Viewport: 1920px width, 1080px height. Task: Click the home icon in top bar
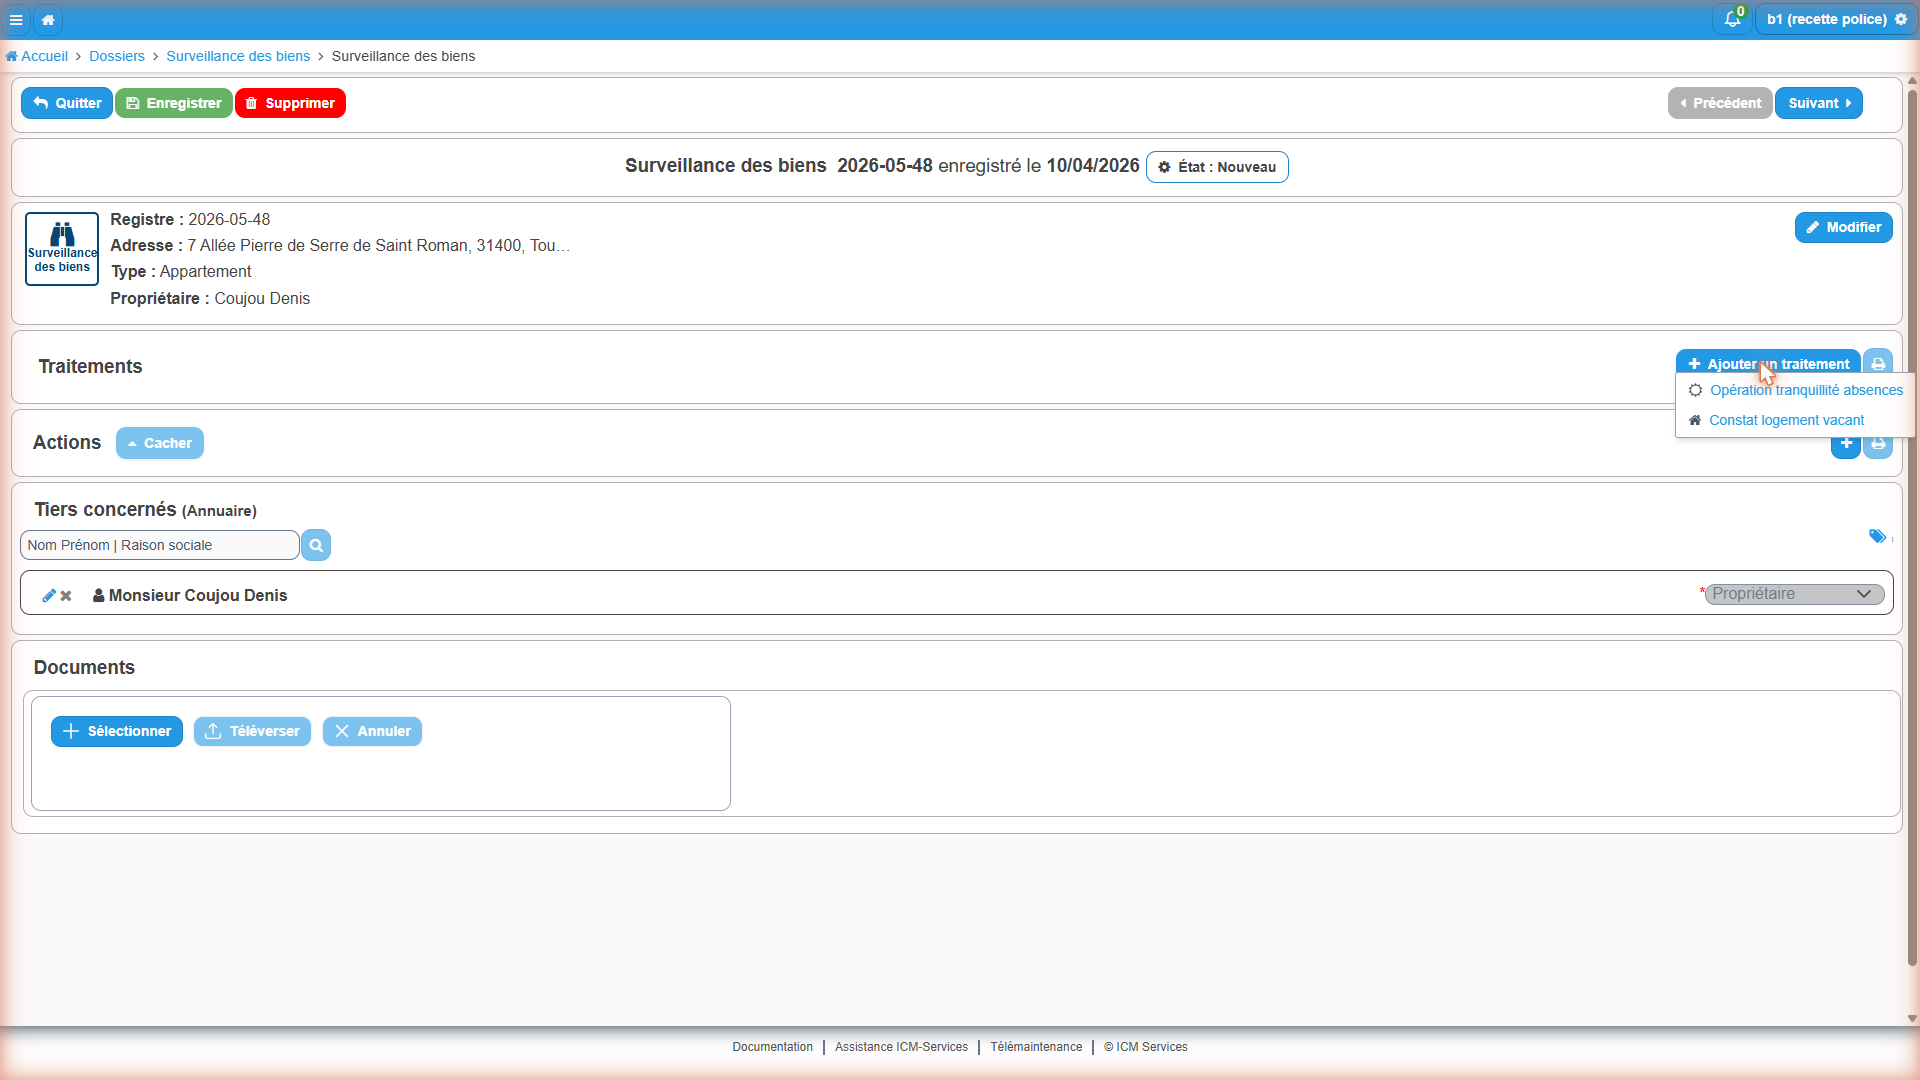pyautogui.click(x=48, y=19)
